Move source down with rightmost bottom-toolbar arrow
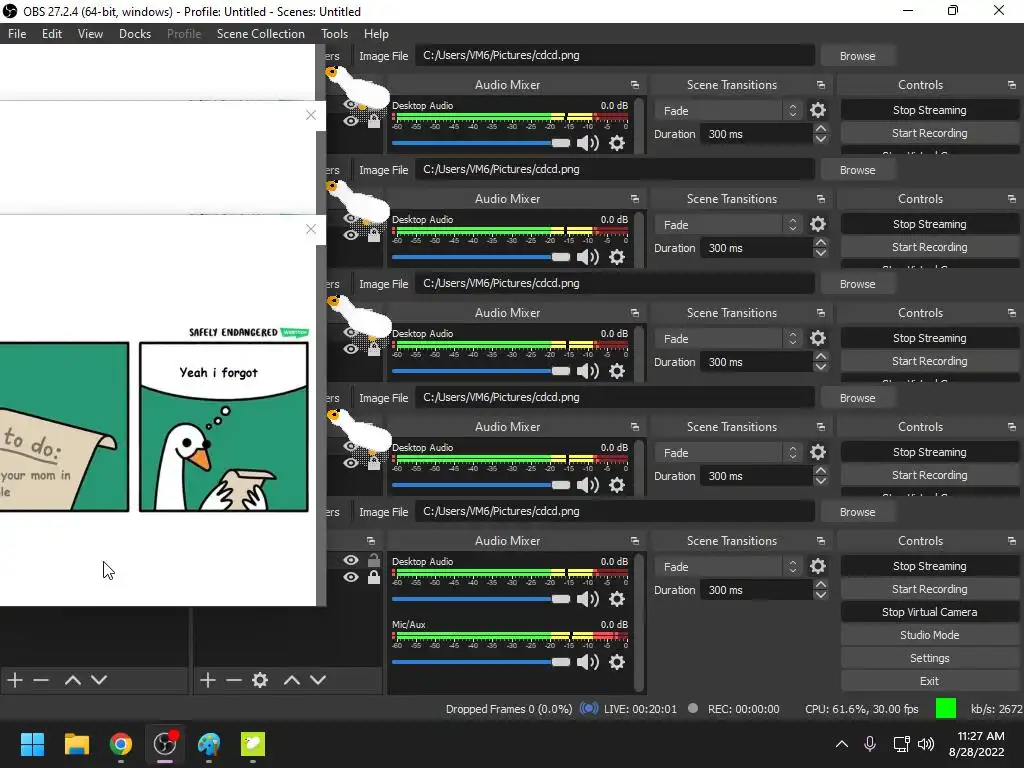 (x=318, y=680)
